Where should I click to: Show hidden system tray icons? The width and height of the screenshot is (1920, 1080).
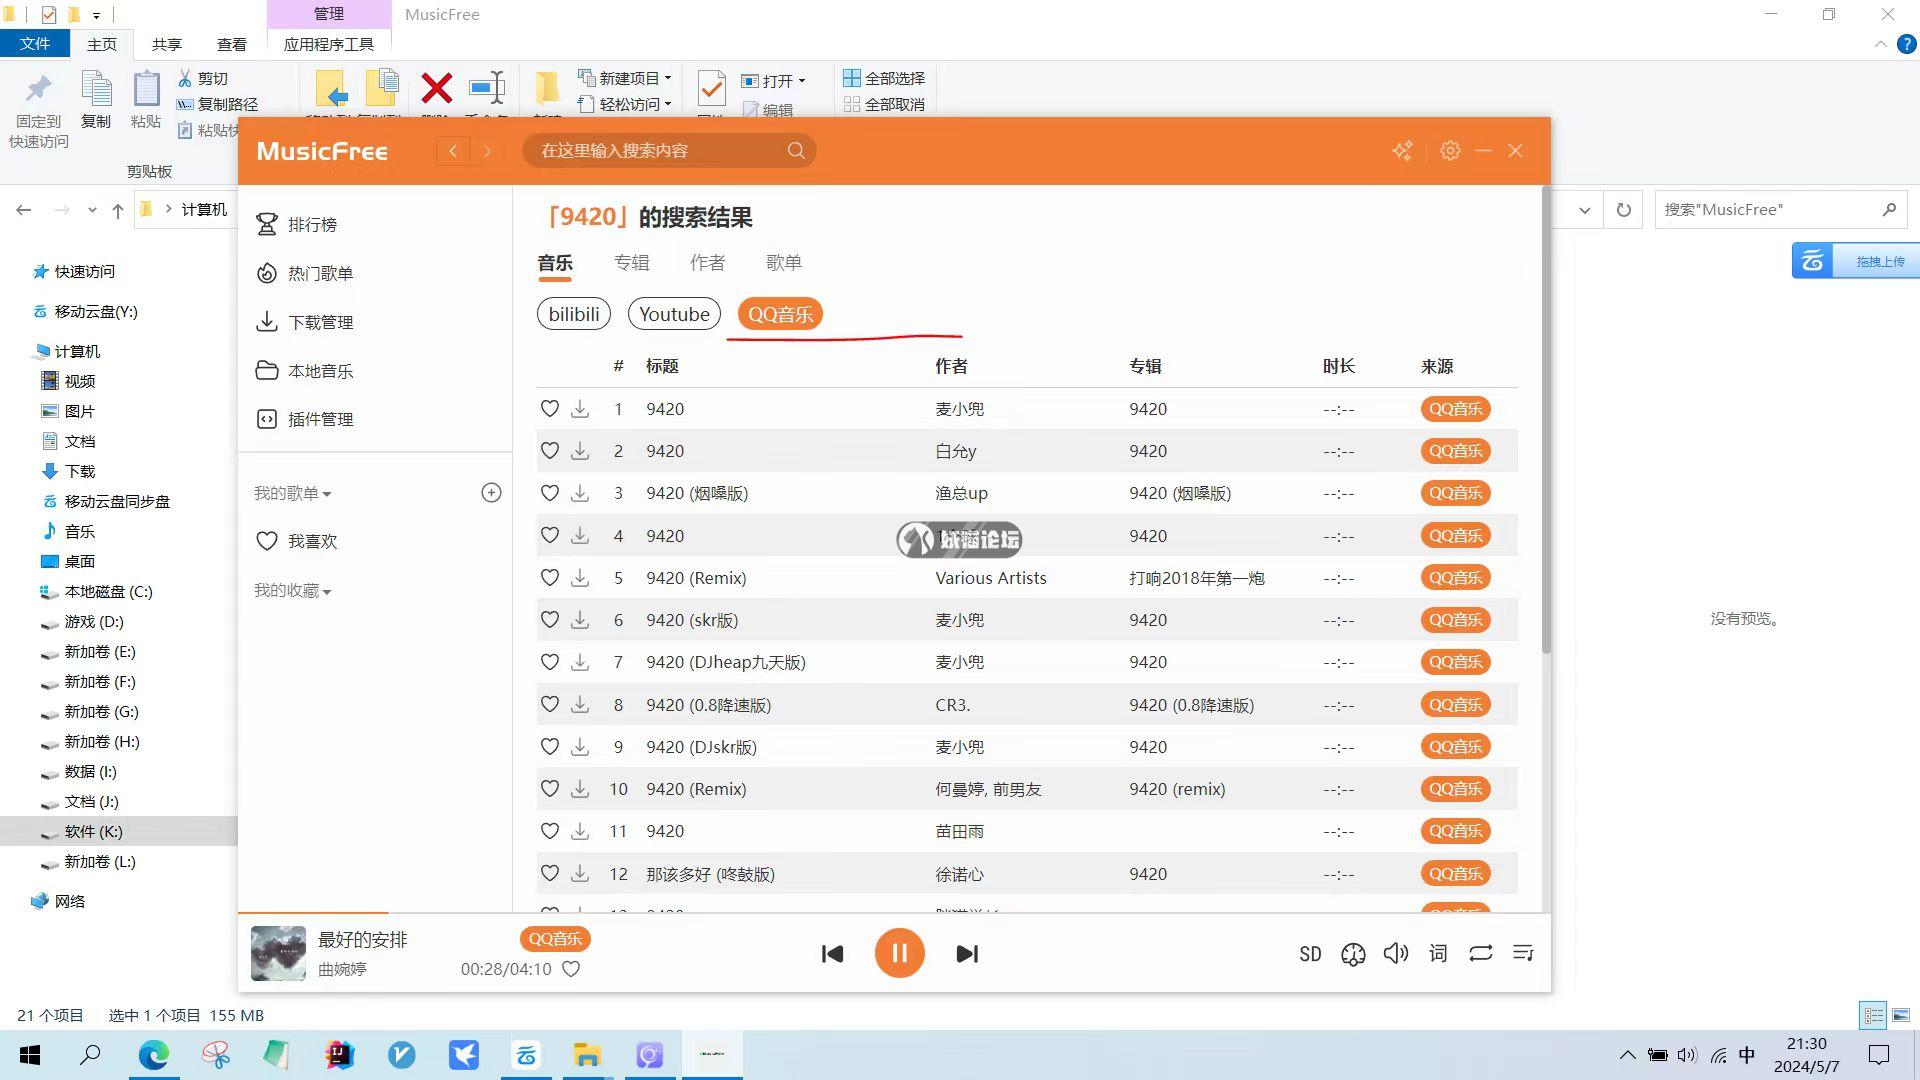[1627, 1055]
